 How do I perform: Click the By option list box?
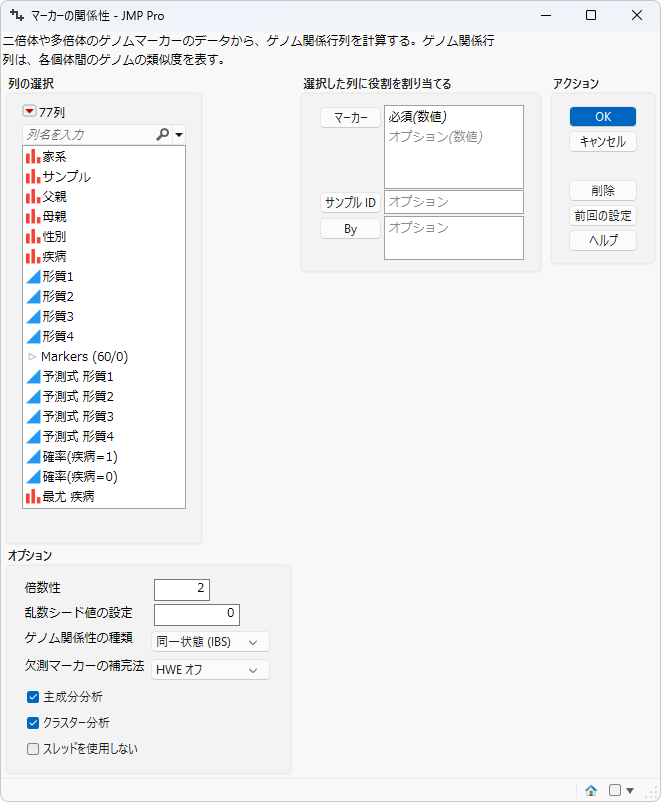(454, 238)
